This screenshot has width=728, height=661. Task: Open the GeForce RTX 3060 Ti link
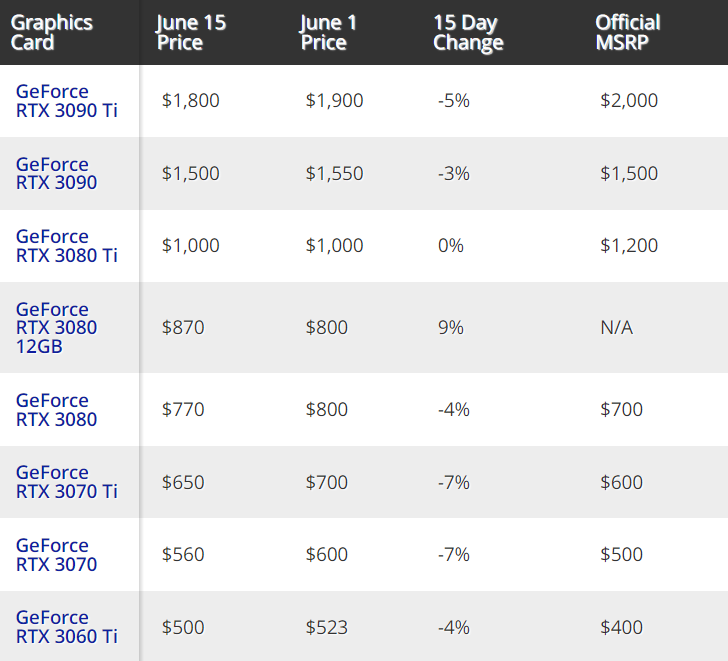(66, 627)
